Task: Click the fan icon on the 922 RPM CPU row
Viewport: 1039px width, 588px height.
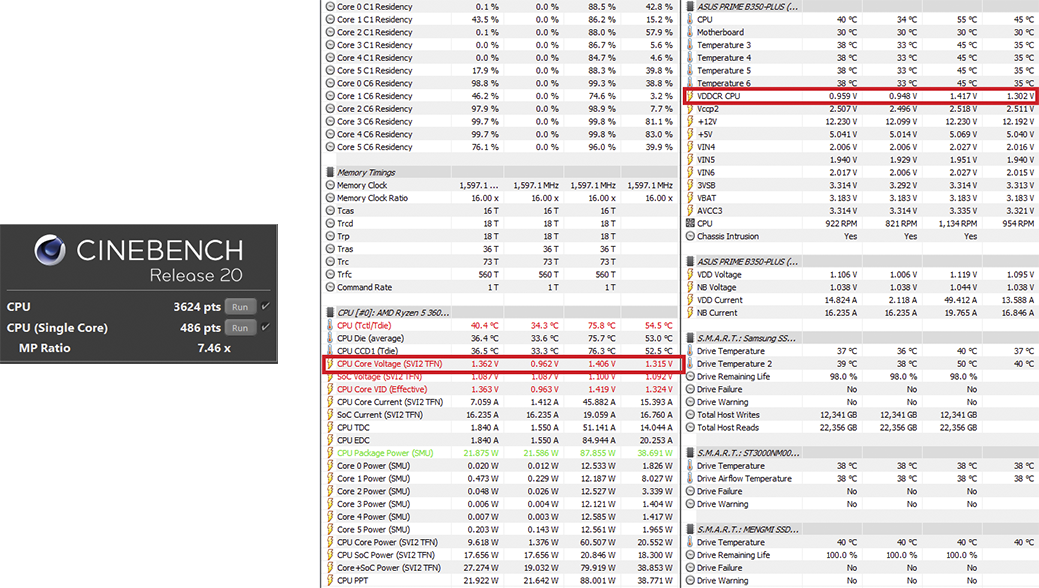Action: click(690, 223)
